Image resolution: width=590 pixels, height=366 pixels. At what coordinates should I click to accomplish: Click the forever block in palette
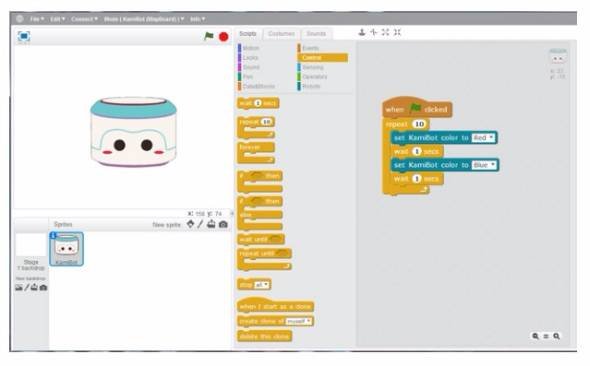tap(255, 152)
